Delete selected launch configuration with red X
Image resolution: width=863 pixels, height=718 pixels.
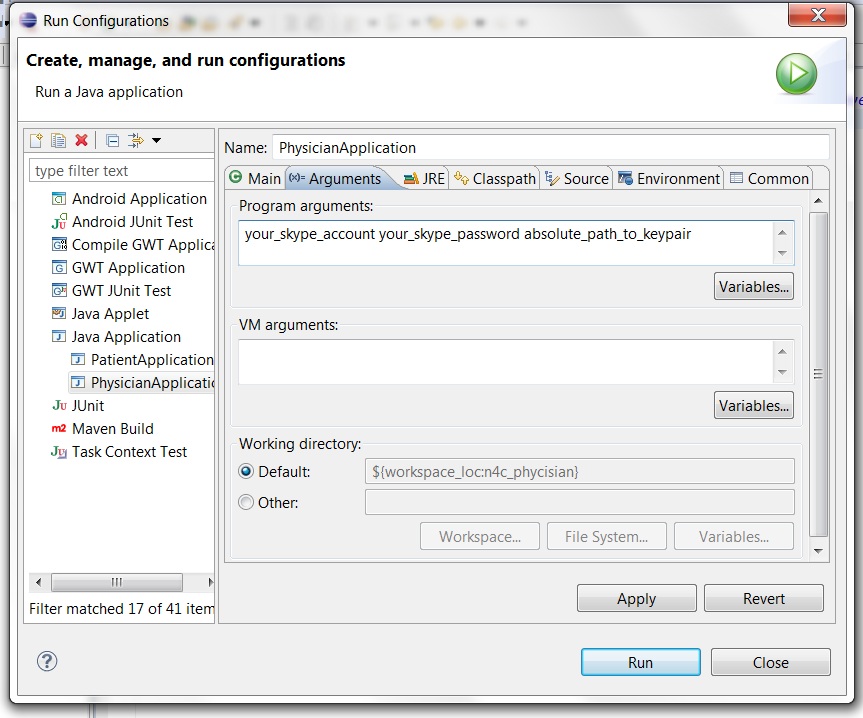tap(81, 141)
